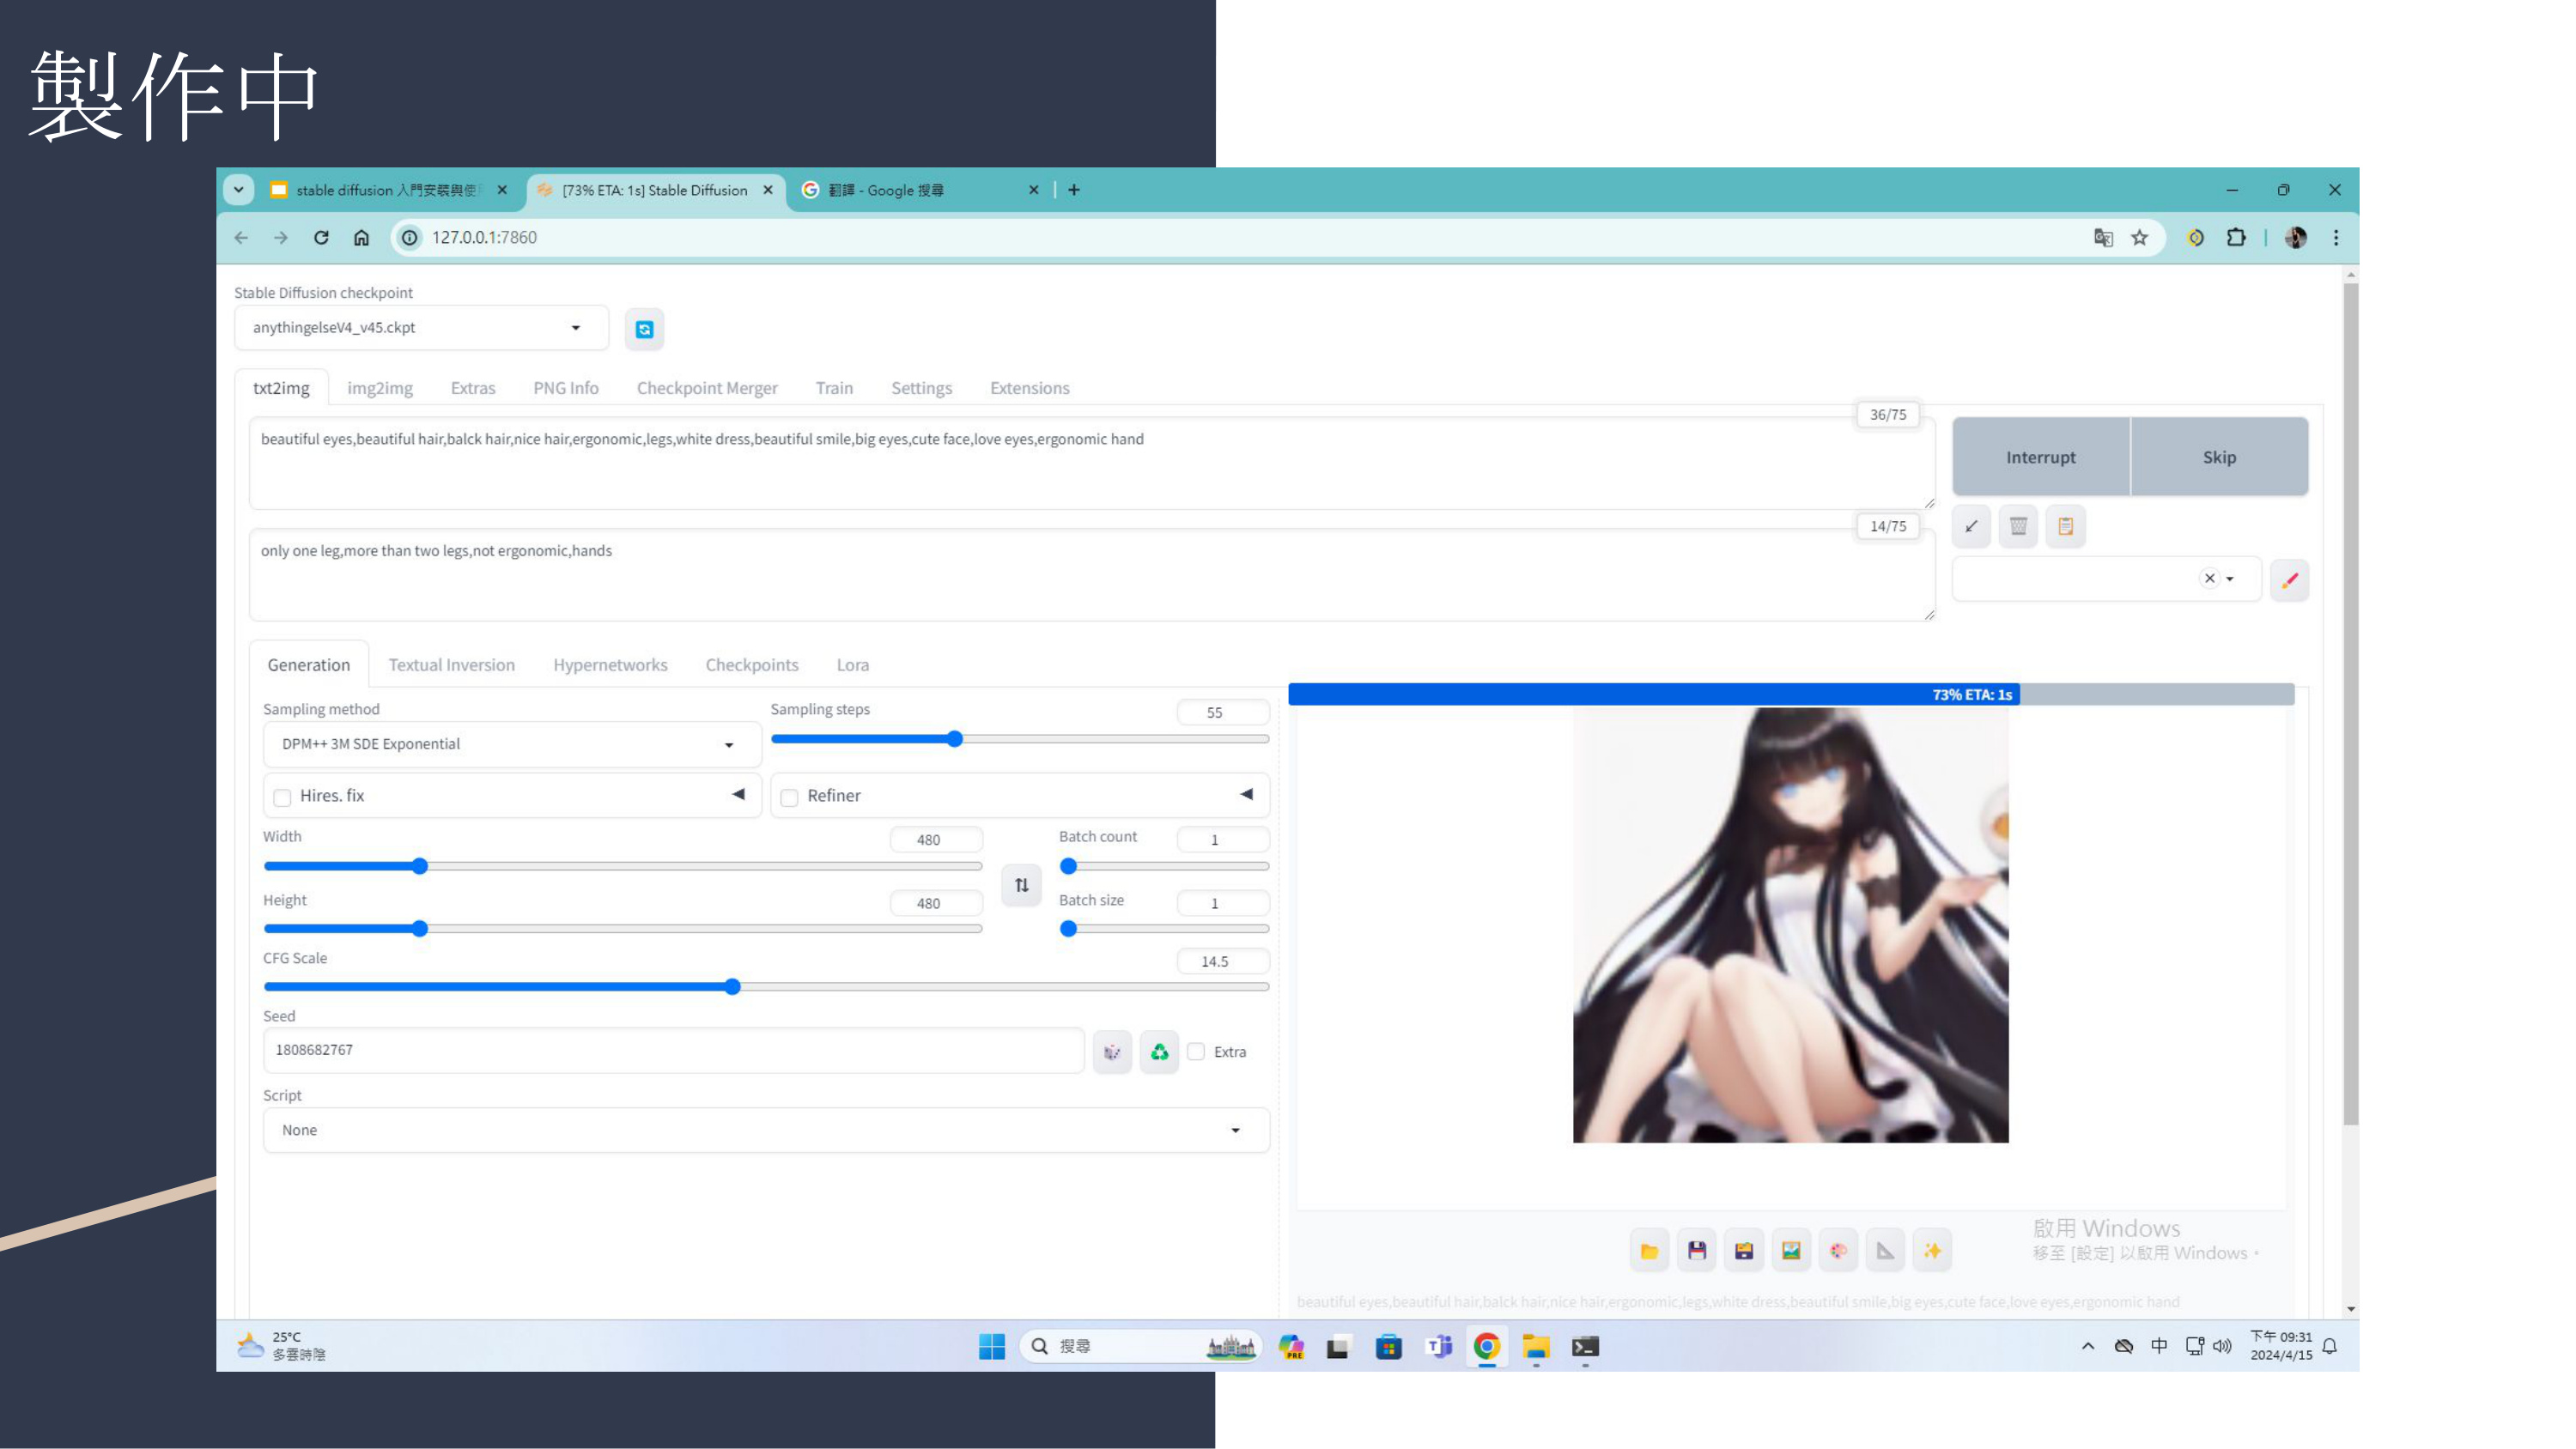Apply styles with clipboard icon

(x=2065, y=526)
